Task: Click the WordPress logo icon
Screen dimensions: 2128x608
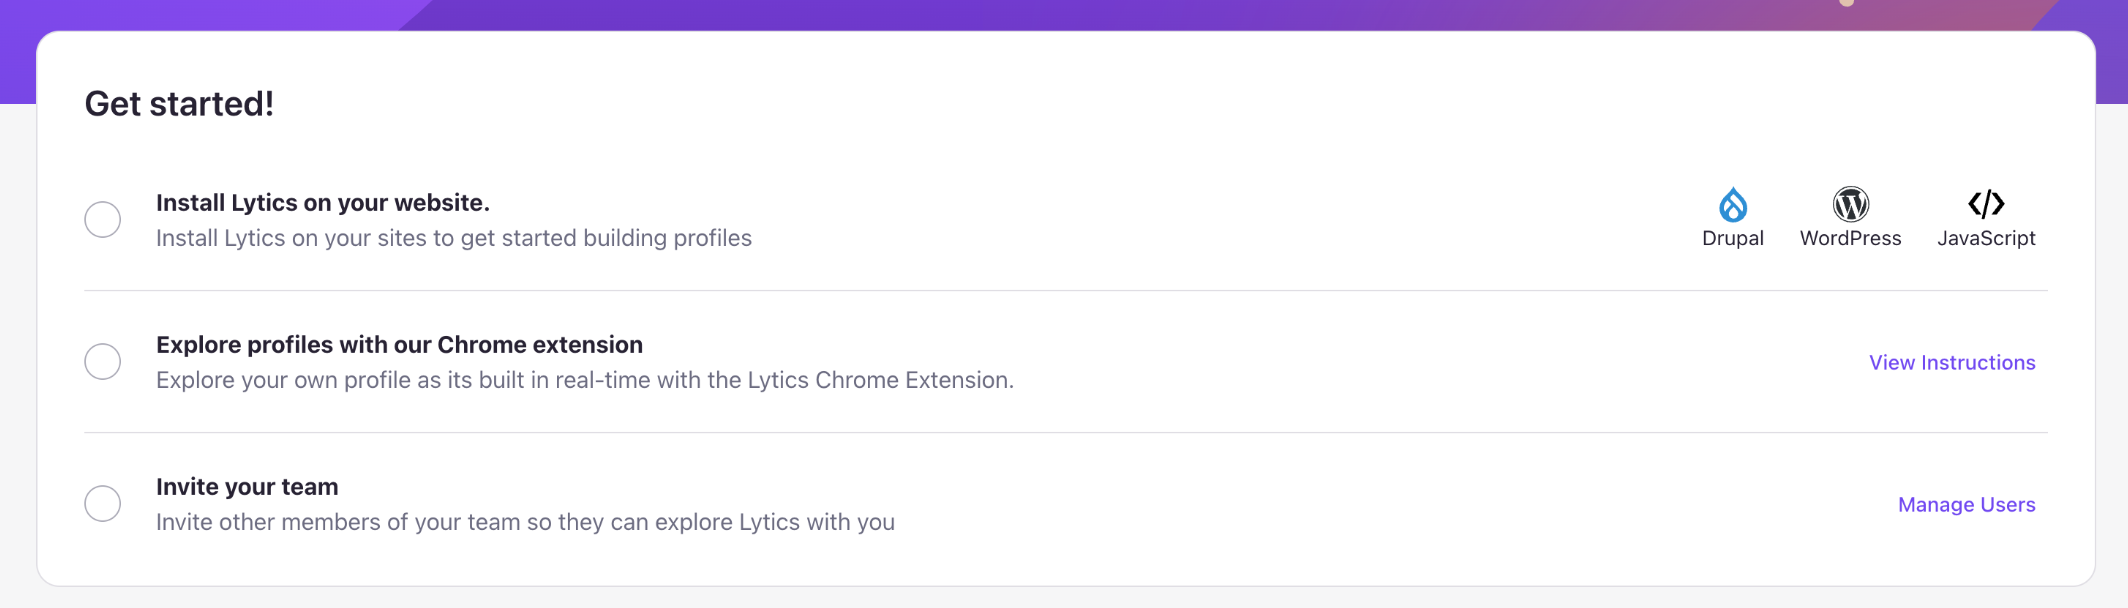Action: (1851, 204)
